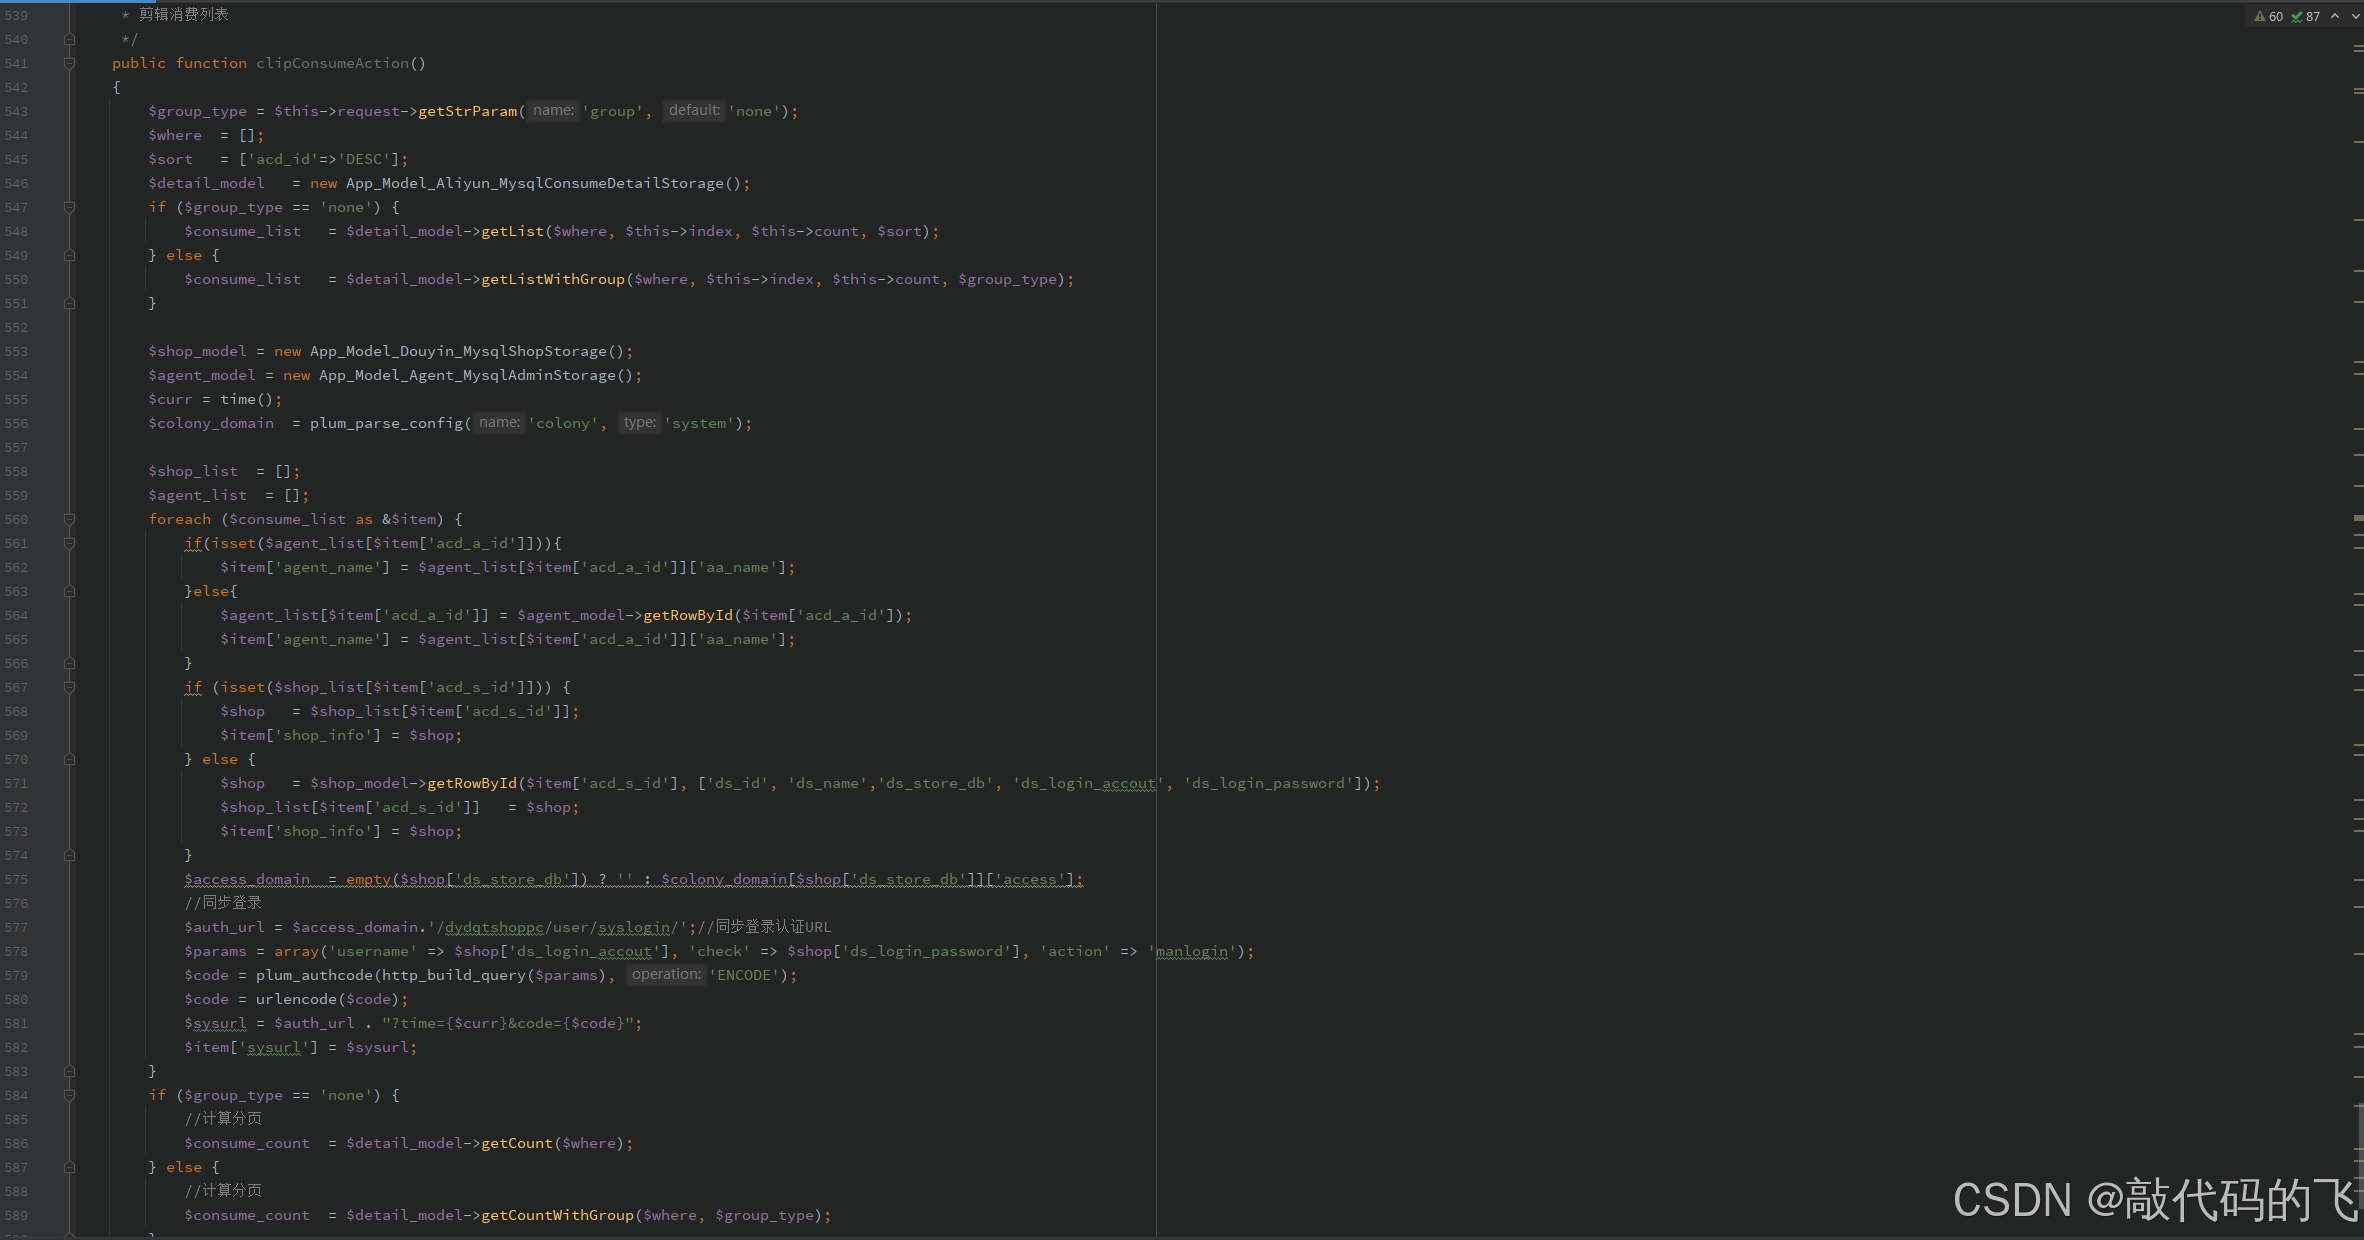Collapse the if group_type block at line 547
The image size is (2364, 1240).
[x=69, y=207]
